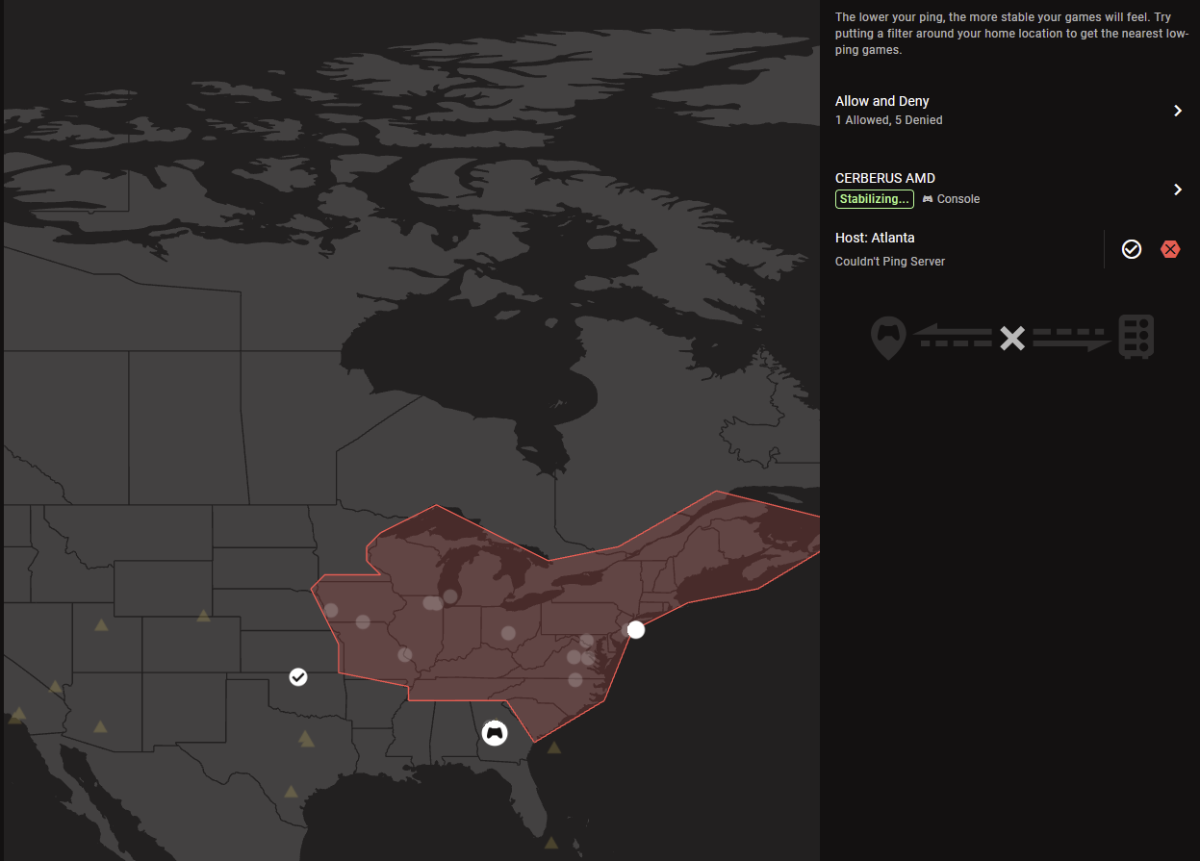
Task: Click the Console gamepad icon
Action: tap(927, 199)
